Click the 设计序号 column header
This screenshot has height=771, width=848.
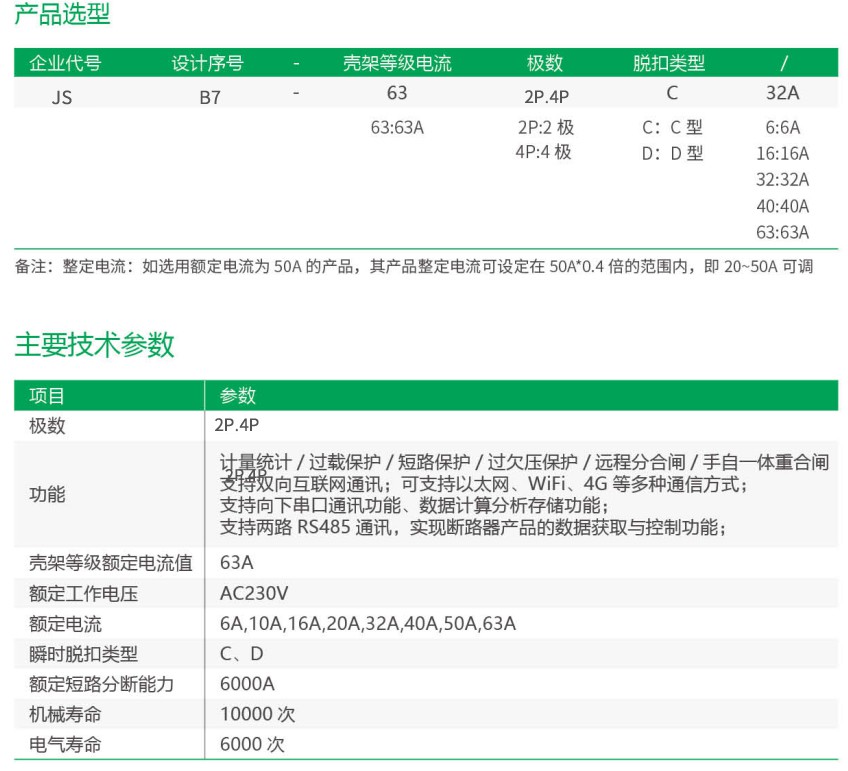pos(207,63)
